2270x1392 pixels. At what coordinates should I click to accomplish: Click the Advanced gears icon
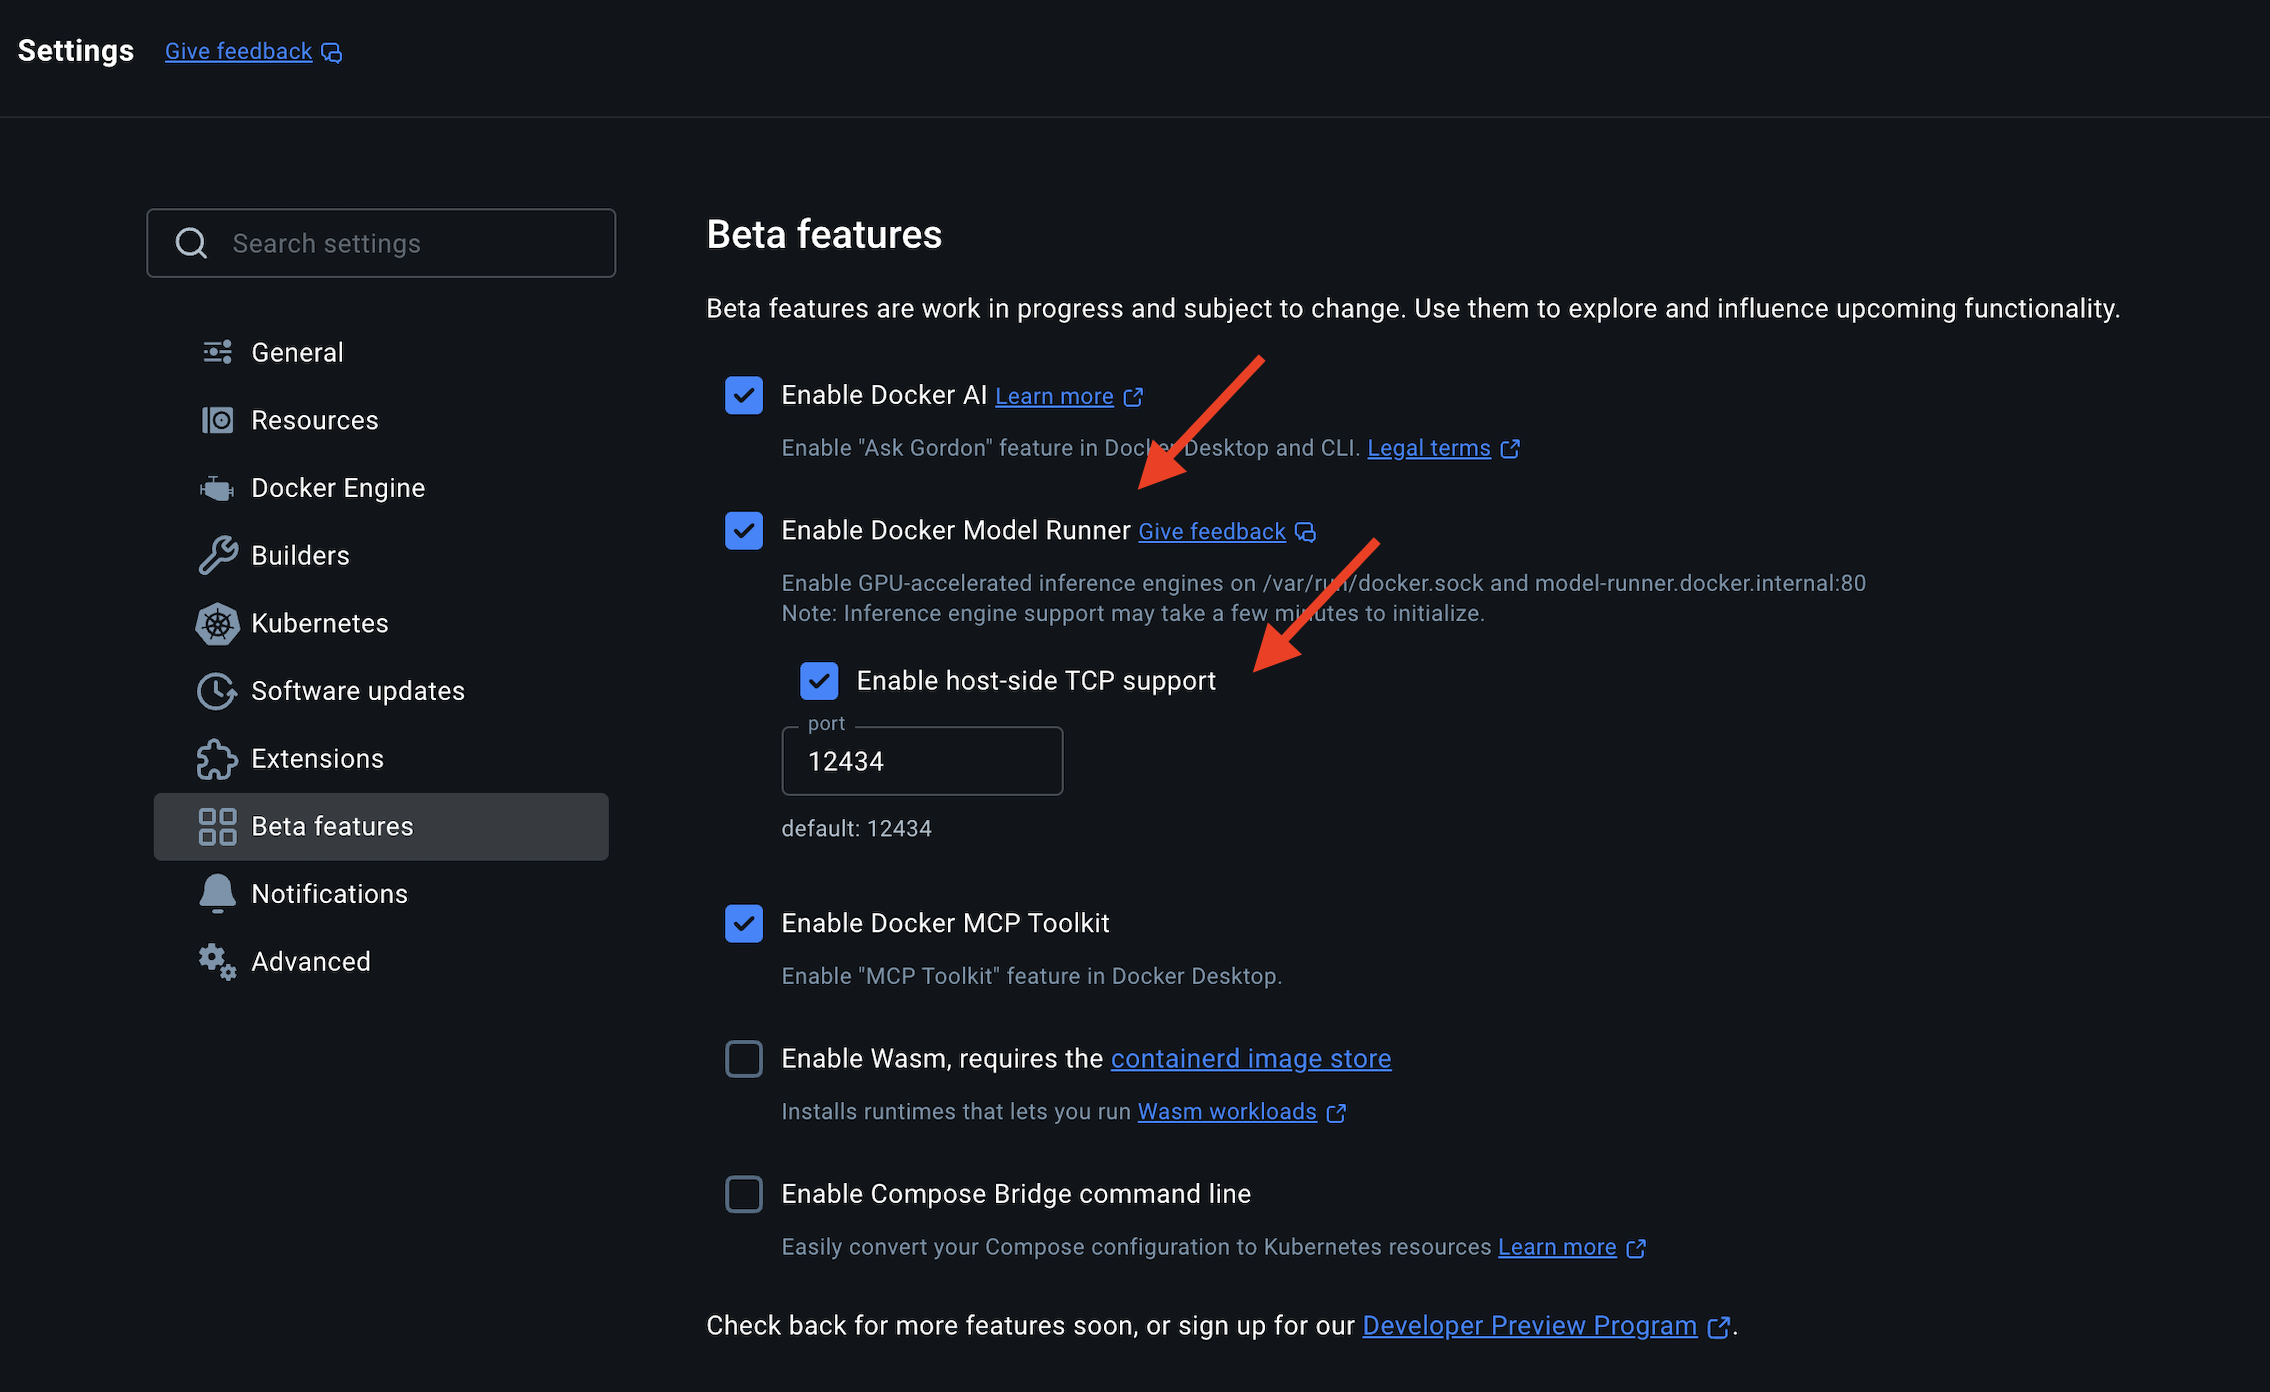click(x=217, y=962)
